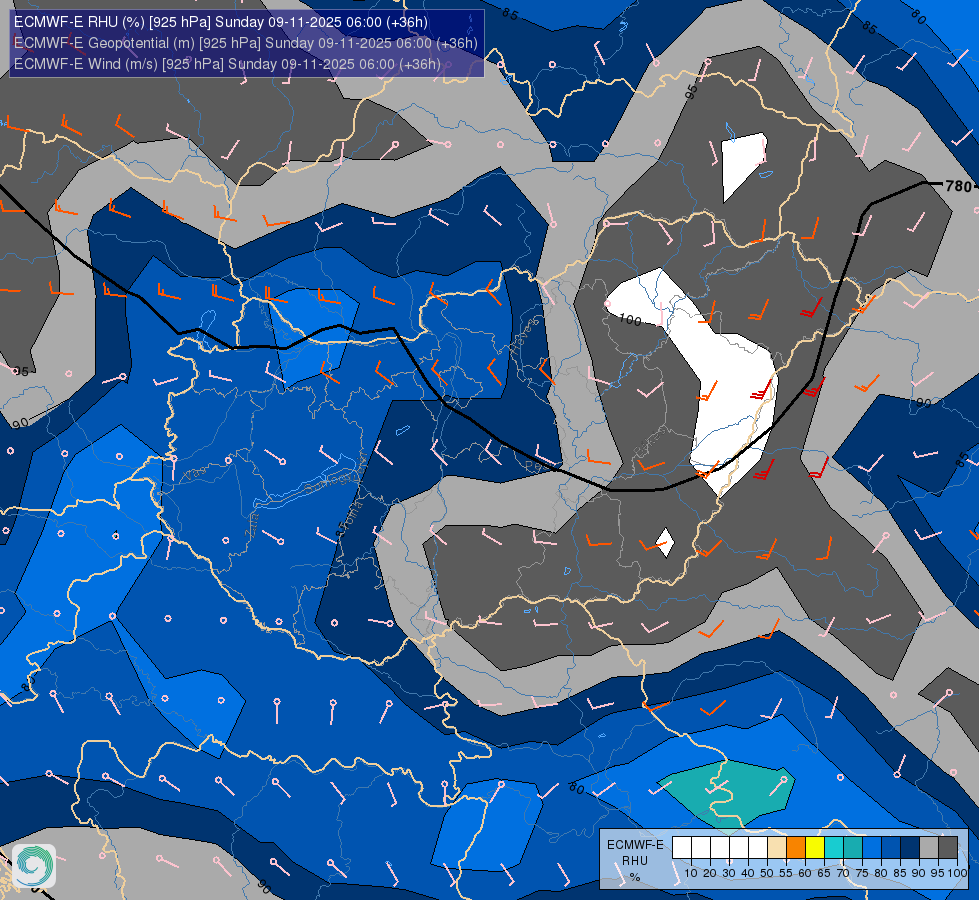Click the ECMWF-E label in the legend
Image resolution: width=979 pixels, height=900 pixels.
coord(635,845)
